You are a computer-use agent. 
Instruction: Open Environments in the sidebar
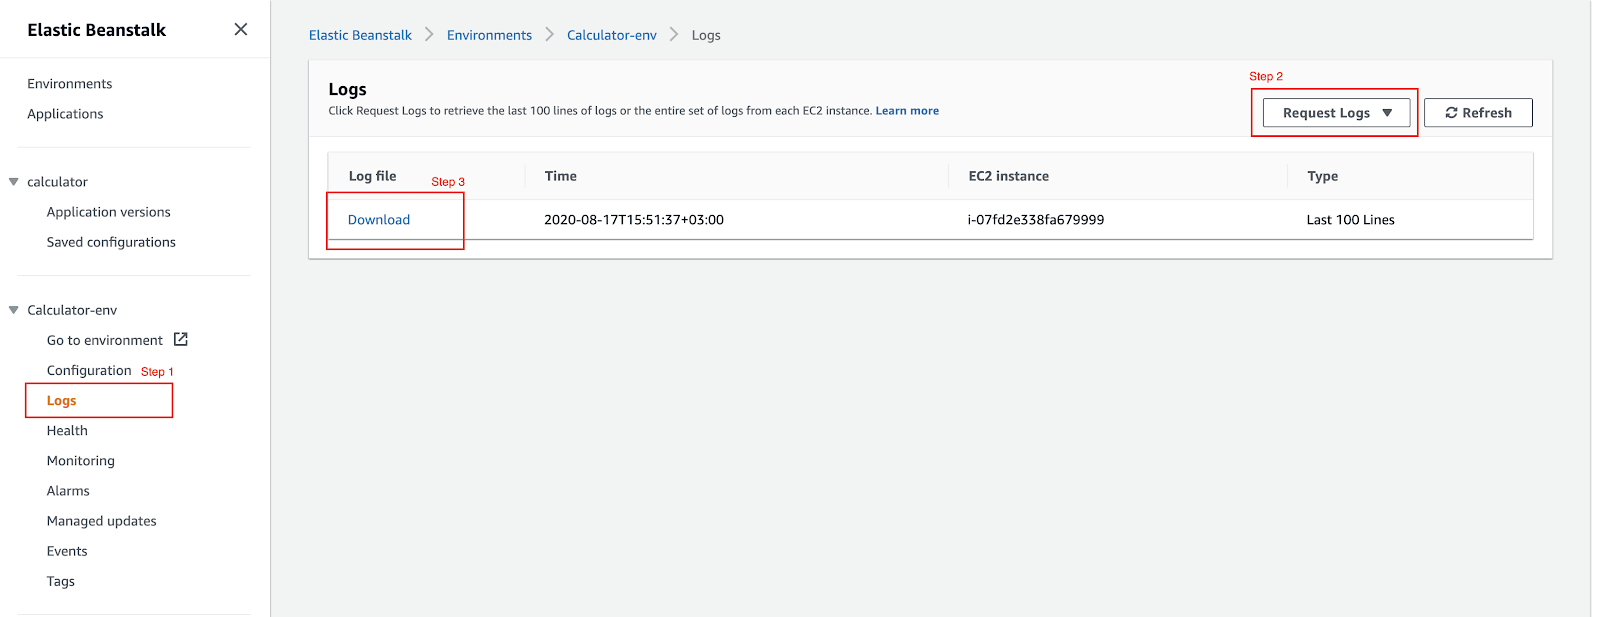tap(70, 84)
